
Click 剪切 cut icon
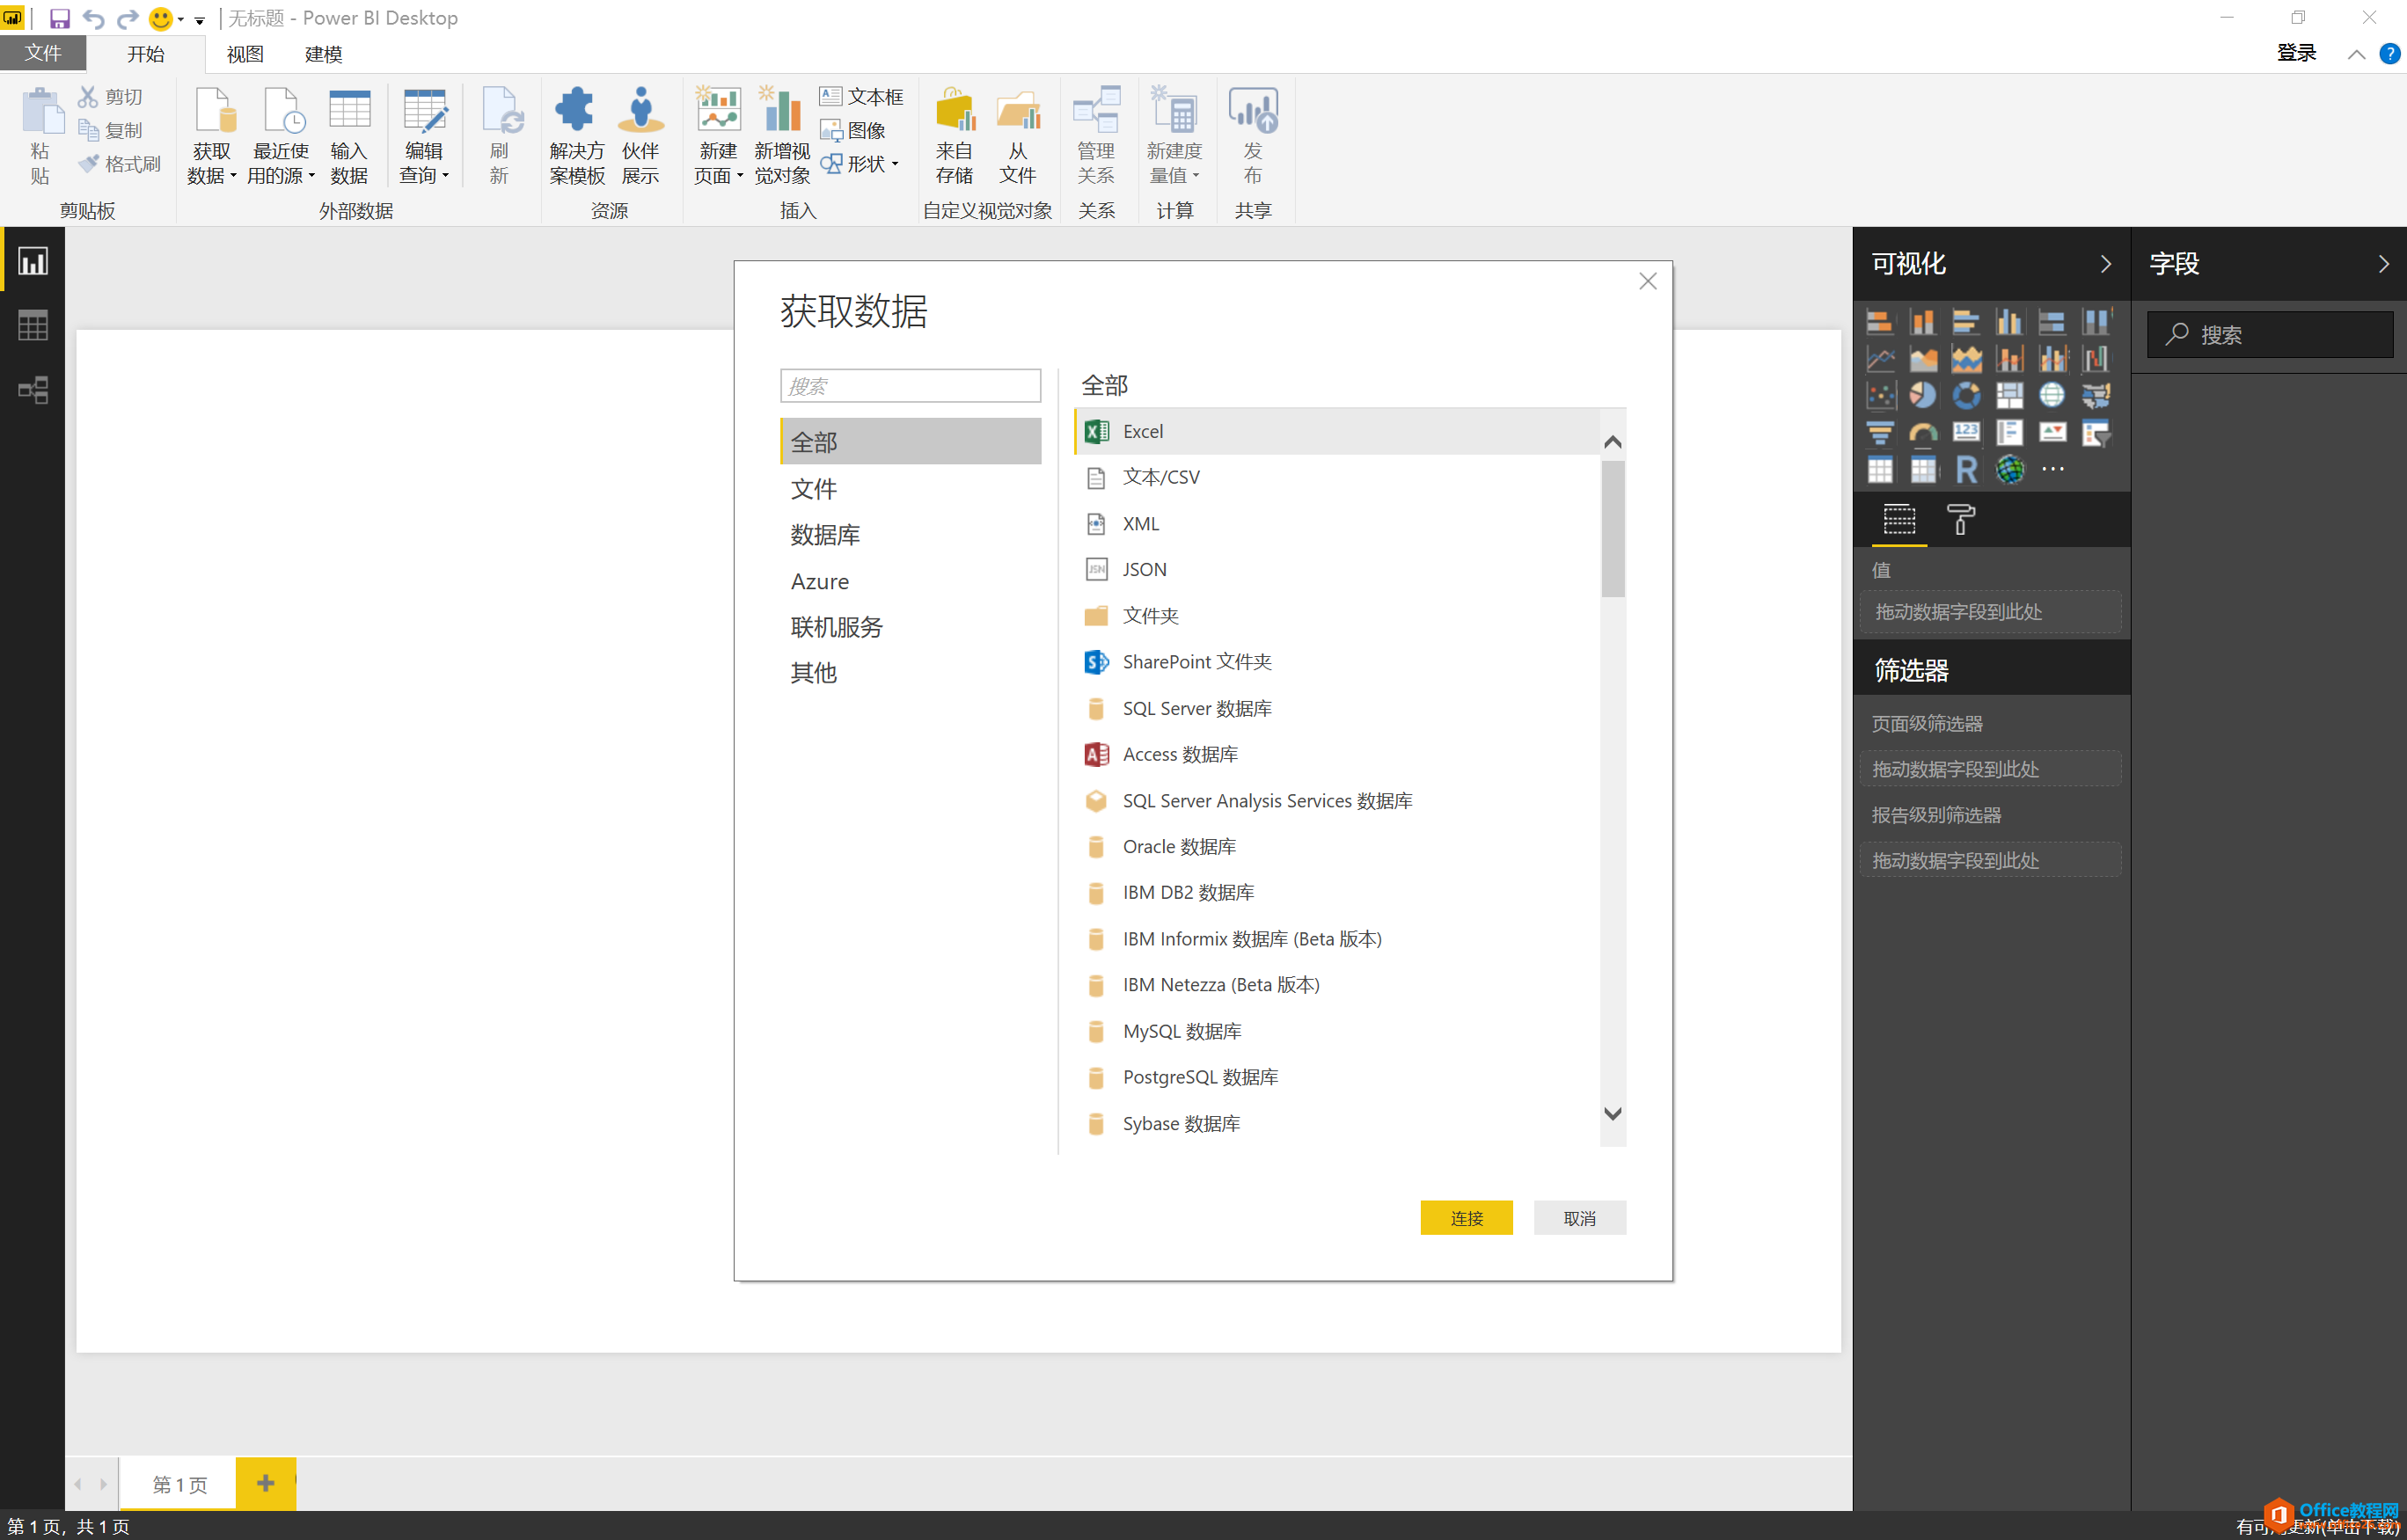click(110, 96)
